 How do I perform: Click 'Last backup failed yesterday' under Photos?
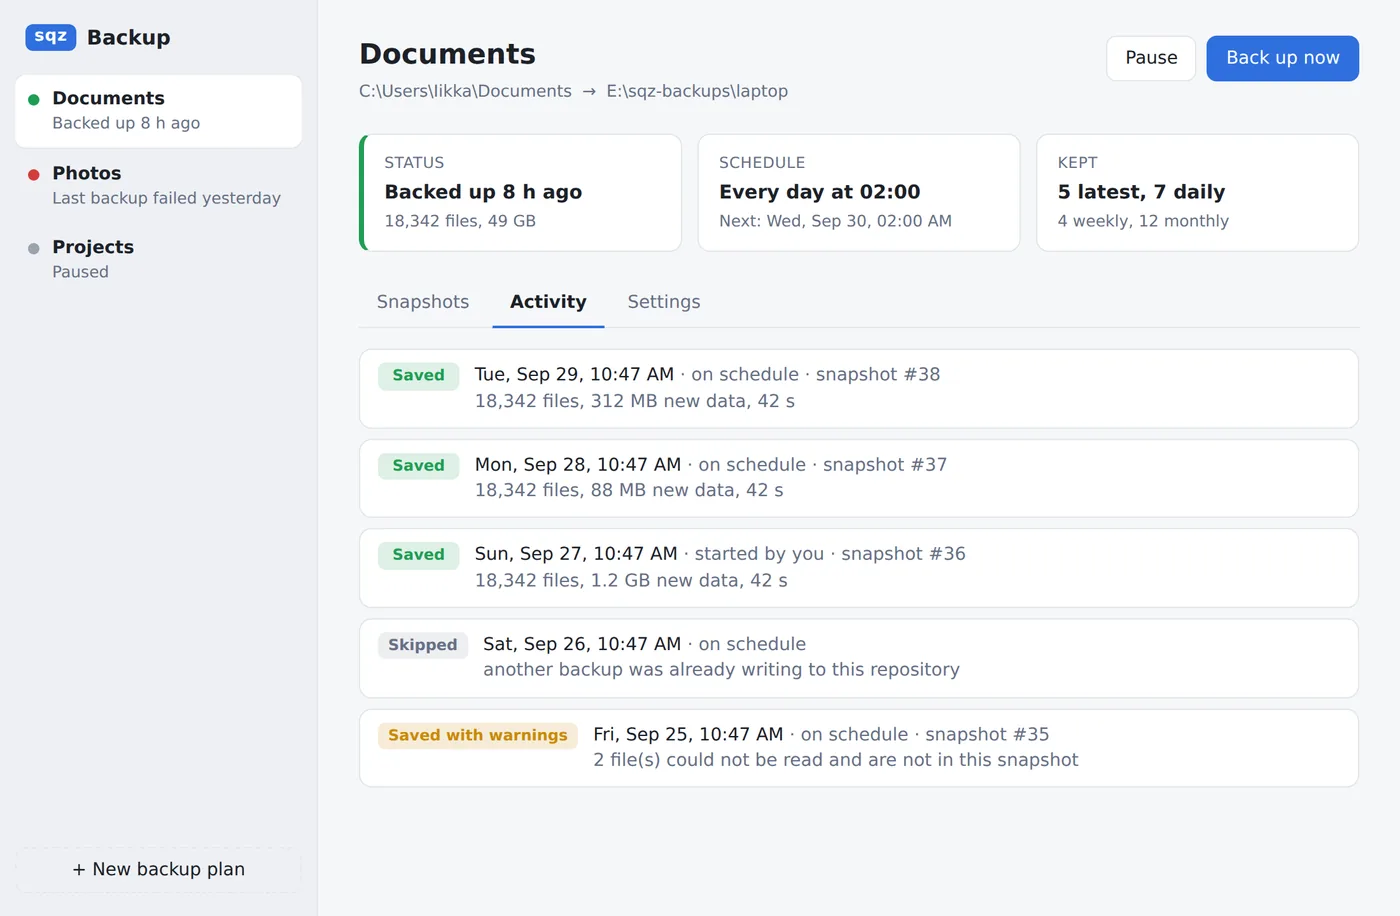click(166, 198)
